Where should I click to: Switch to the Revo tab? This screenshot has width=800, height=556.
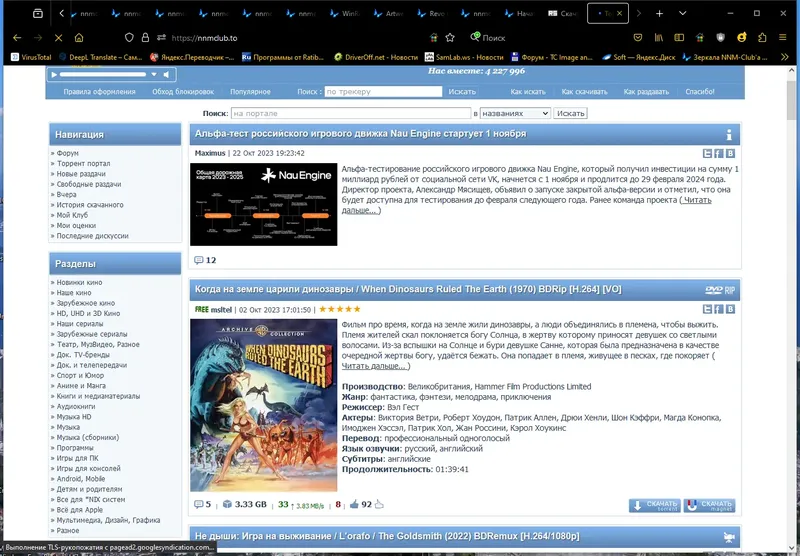[x=433, y=14]
